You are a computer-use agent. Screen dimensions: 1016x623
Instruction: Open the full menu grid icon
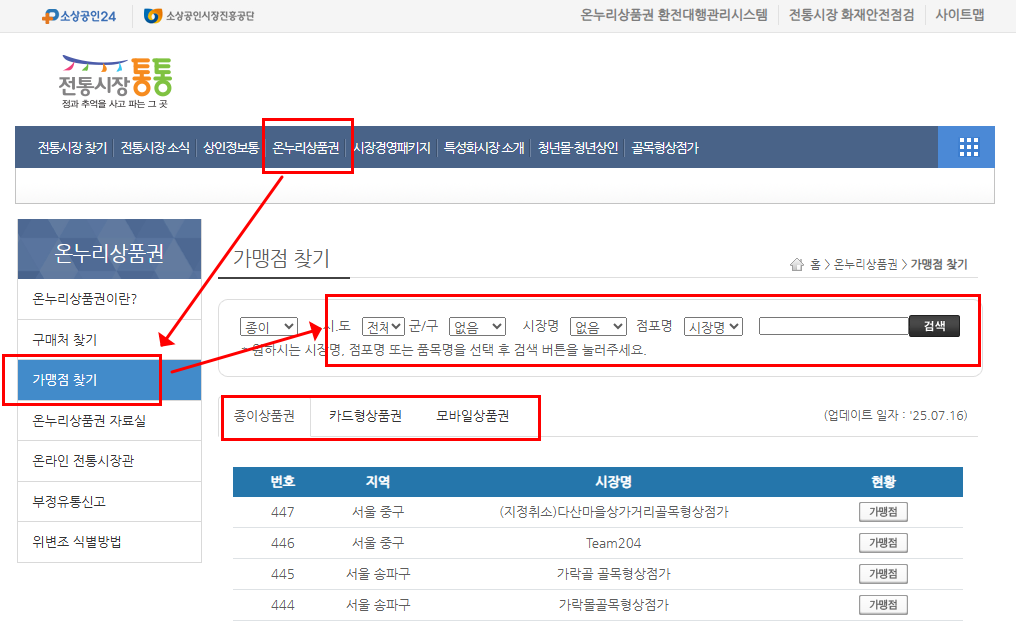tap(968, 147)
